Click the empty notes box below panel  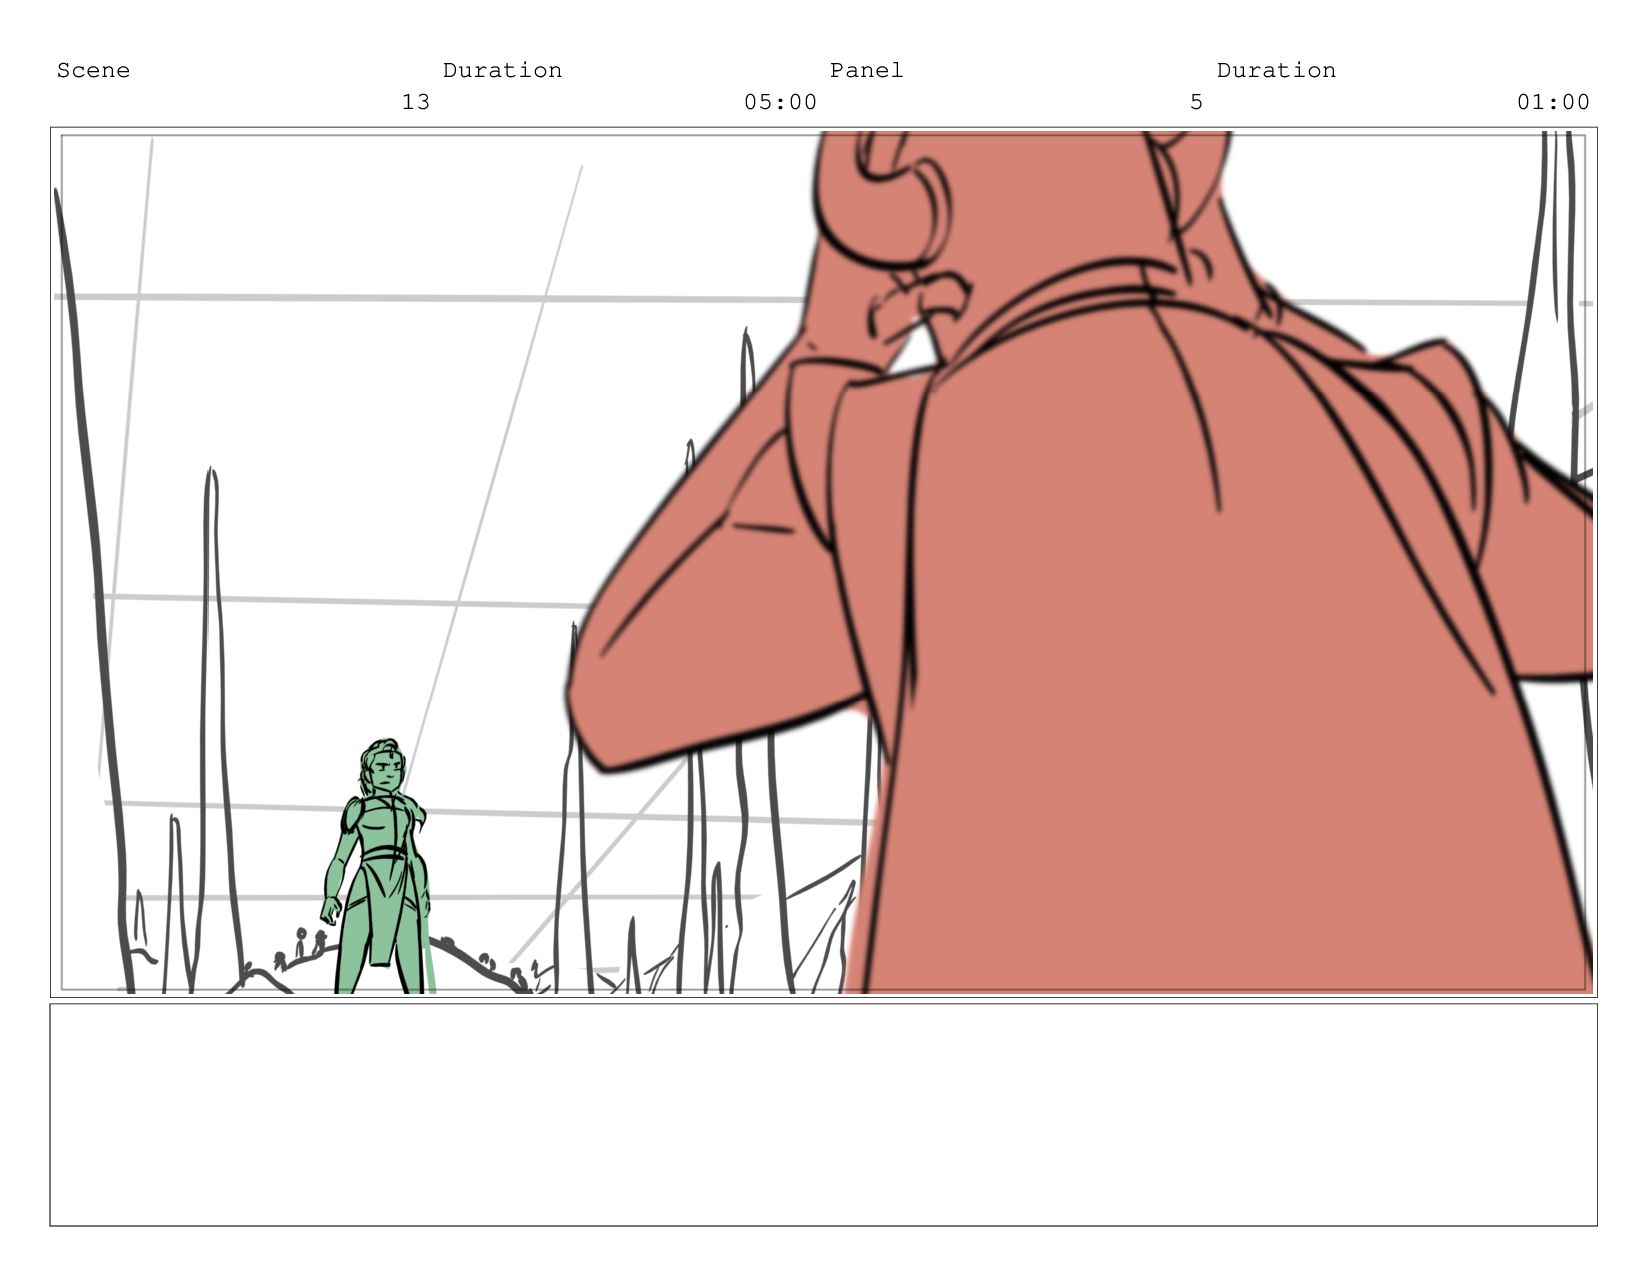pyautogui.click(x=824, y=1115)
